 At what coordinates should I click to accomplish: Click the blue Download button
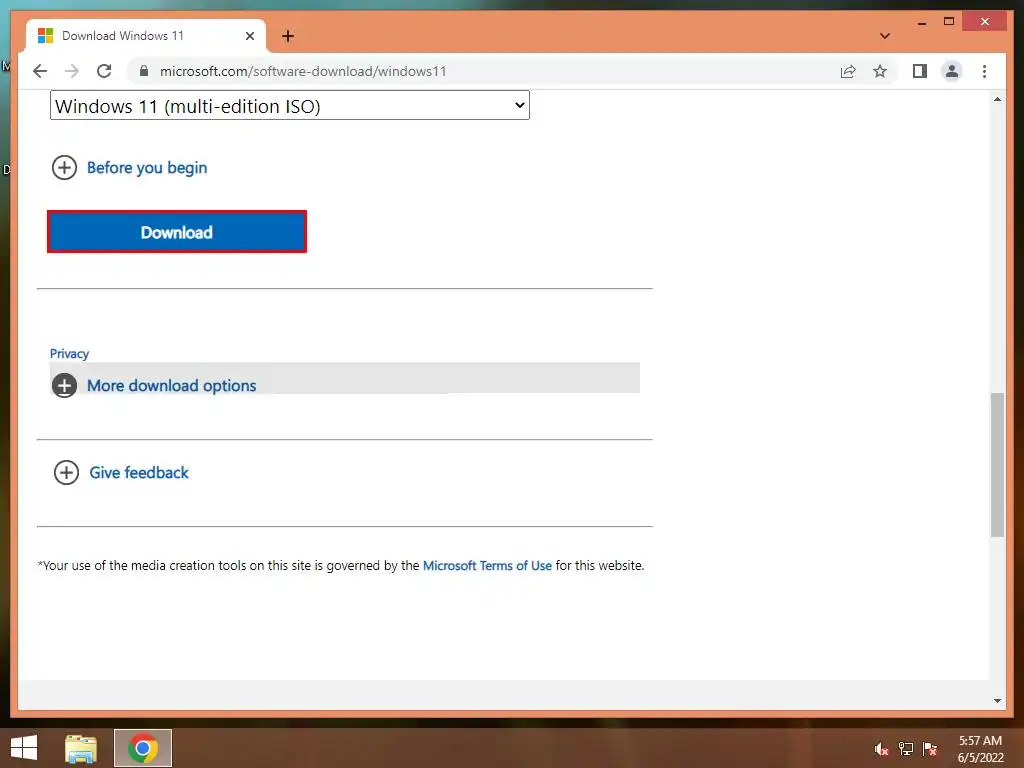click(x=177, y=232)
